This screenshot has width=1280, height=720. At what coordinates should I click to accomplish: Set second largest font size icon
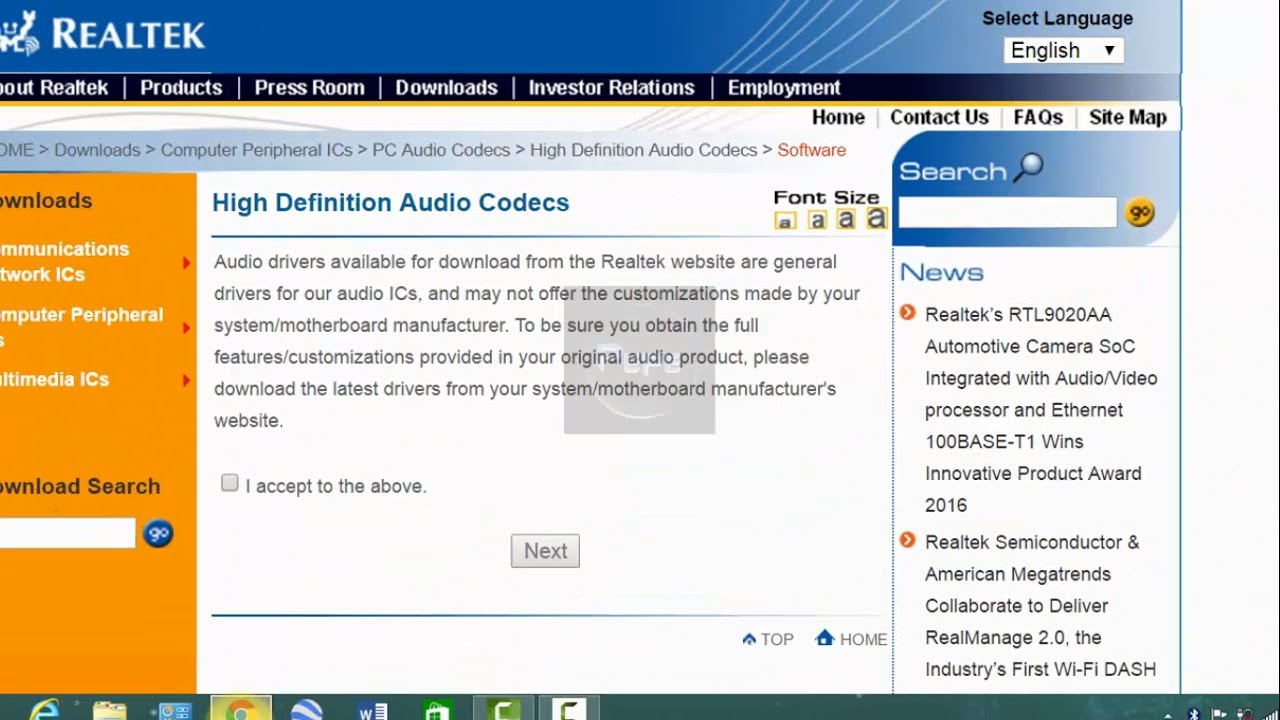pos(847,218)
